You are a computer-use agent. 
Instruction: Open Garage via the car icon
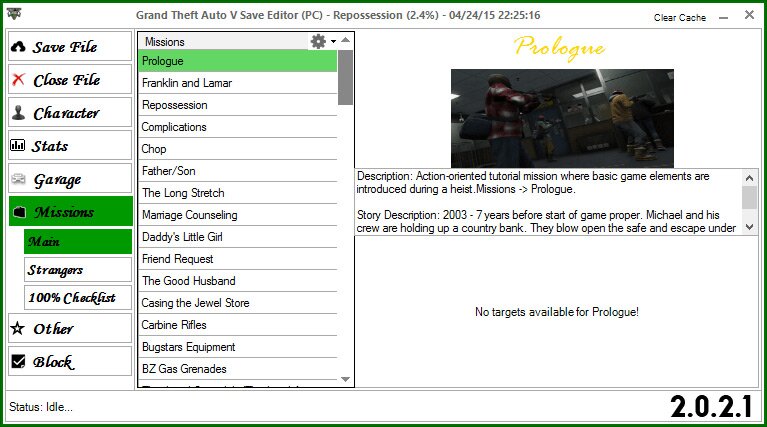tap(18, 180)
